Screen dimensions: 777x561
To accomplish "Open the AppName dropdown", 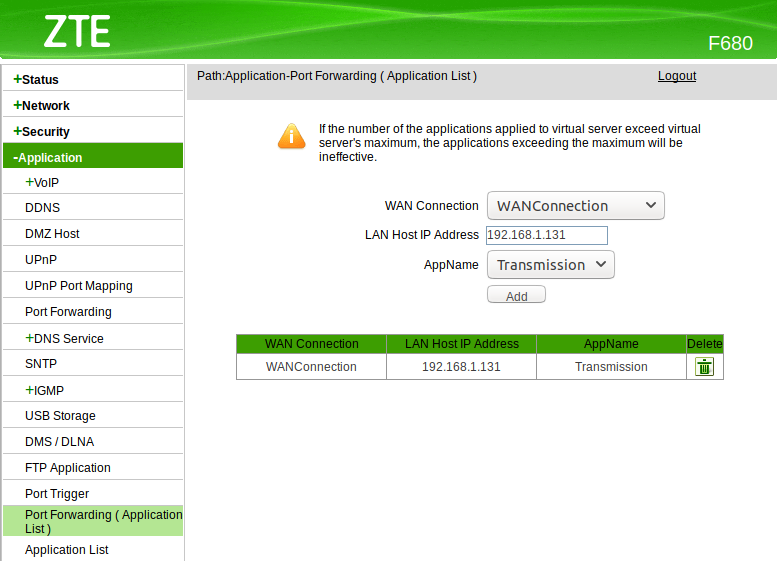I will [x=550, y=265].
